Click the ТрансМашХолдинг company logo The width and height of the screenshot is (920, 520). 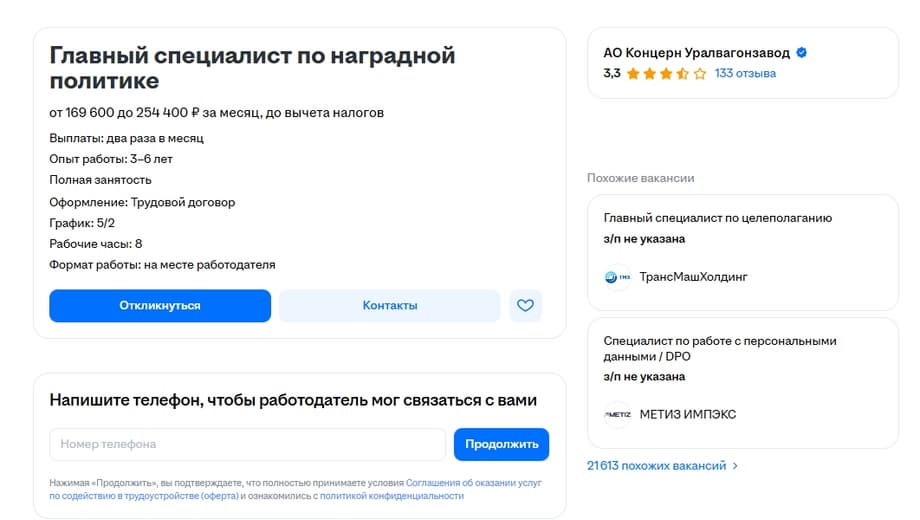[x=617, y=277]
